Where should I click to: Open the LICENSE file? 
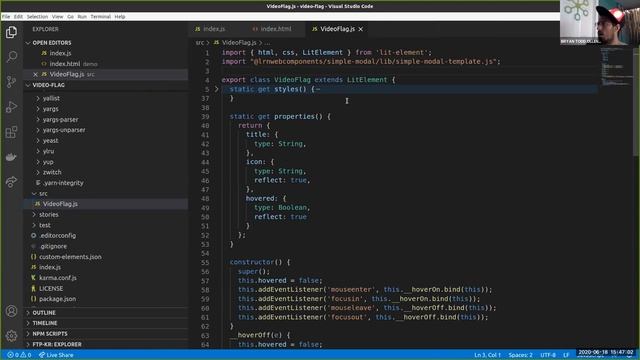(51, 289)
